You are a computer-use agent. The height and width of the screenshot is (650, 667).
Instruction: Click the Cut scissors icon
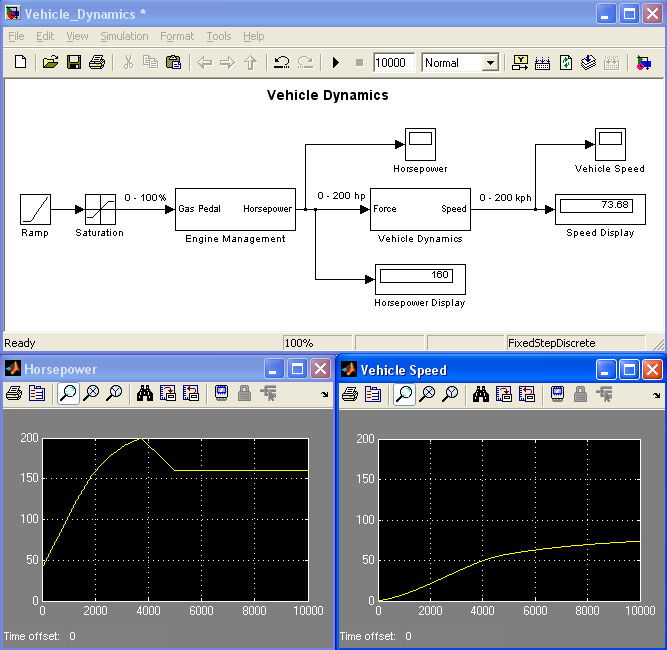[x=128, y=63]
